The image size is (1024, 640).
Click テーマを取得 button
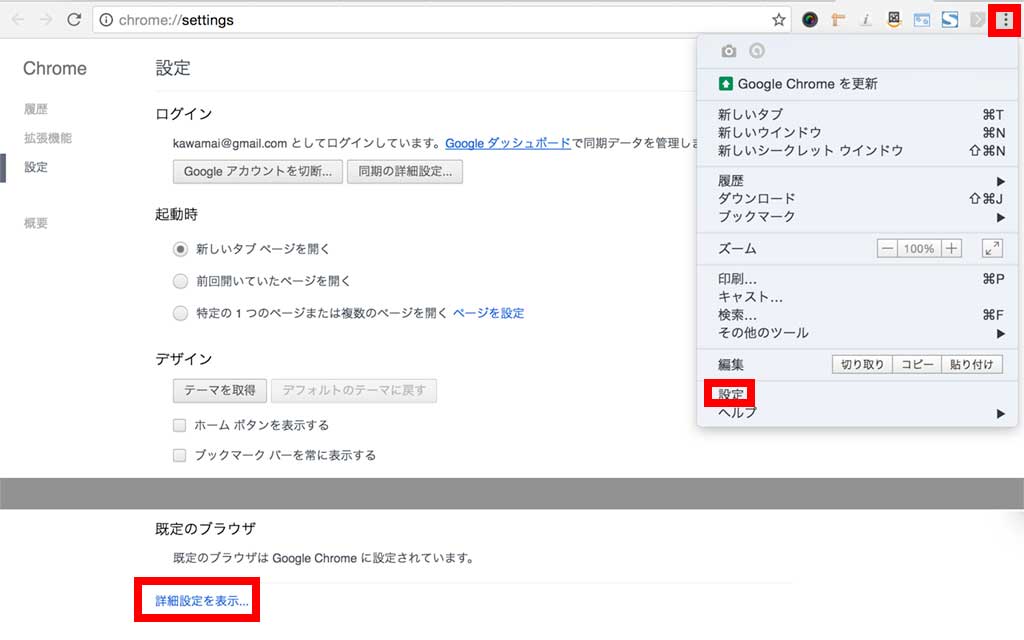[219, 391]
